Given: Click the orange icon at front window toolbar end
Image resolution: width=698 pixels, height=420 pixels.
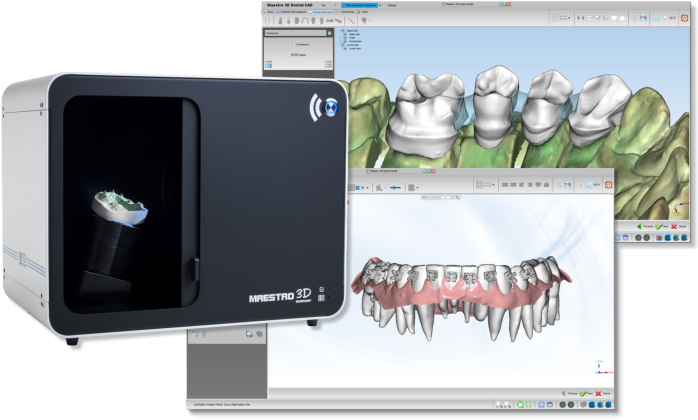Looking at the screenshot, I should 609,185.
